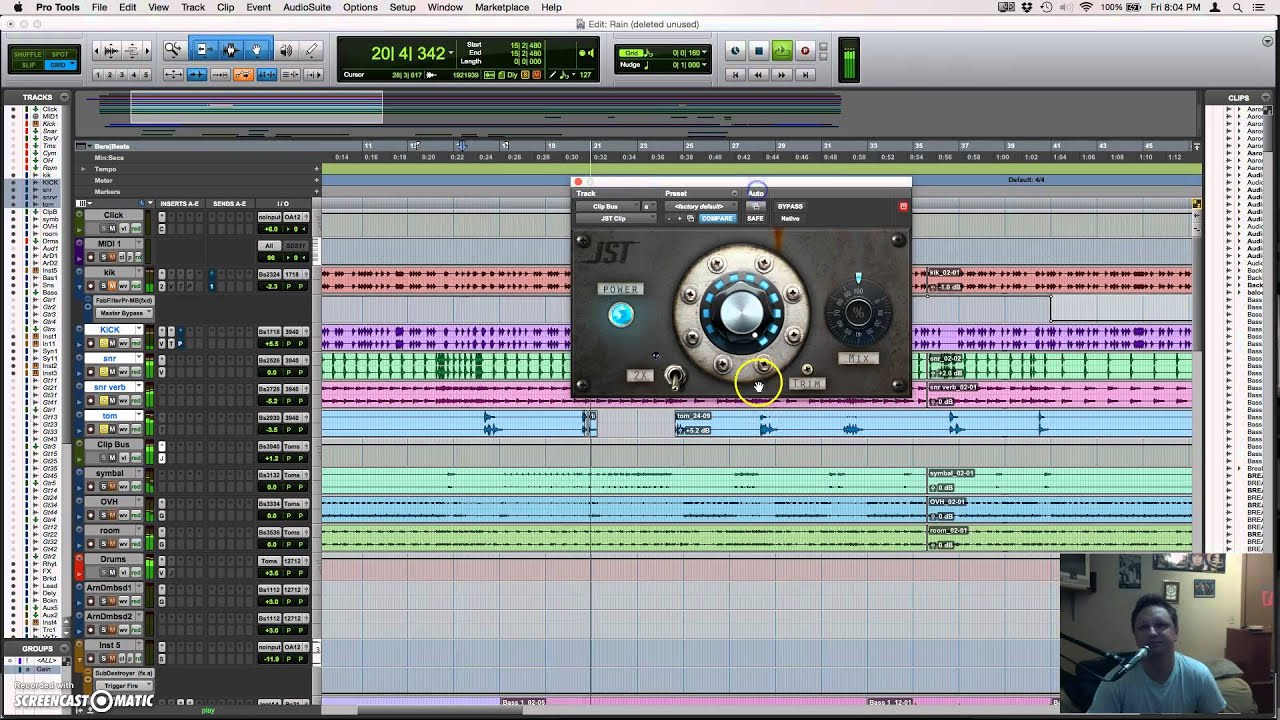Click the Stop transport button
1280x720 pixels.
759,51
